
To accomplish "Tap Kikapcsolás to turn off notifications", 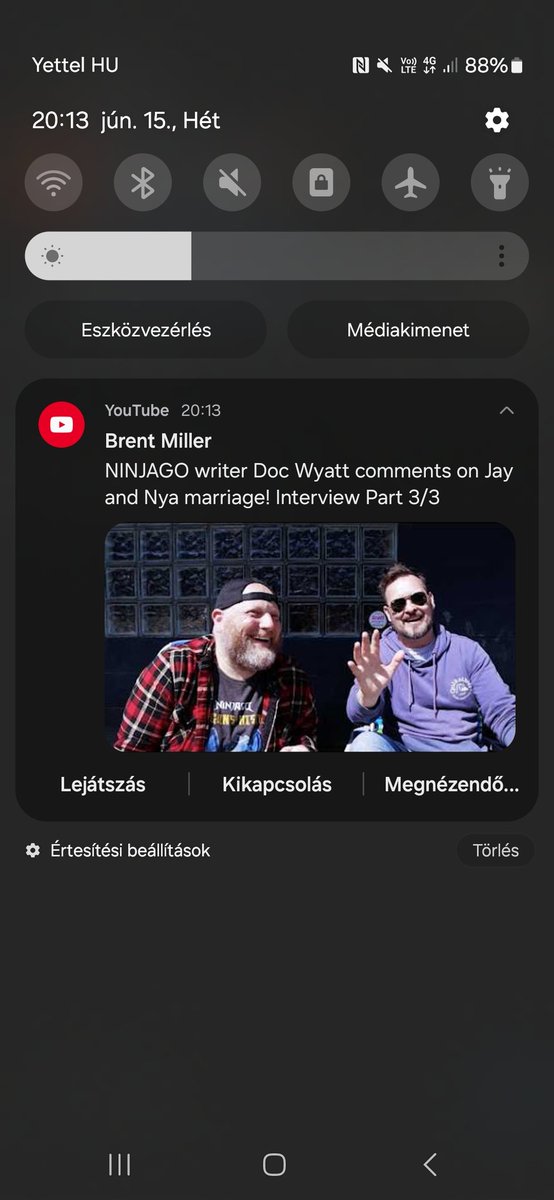I will click(x=277, y=785).
